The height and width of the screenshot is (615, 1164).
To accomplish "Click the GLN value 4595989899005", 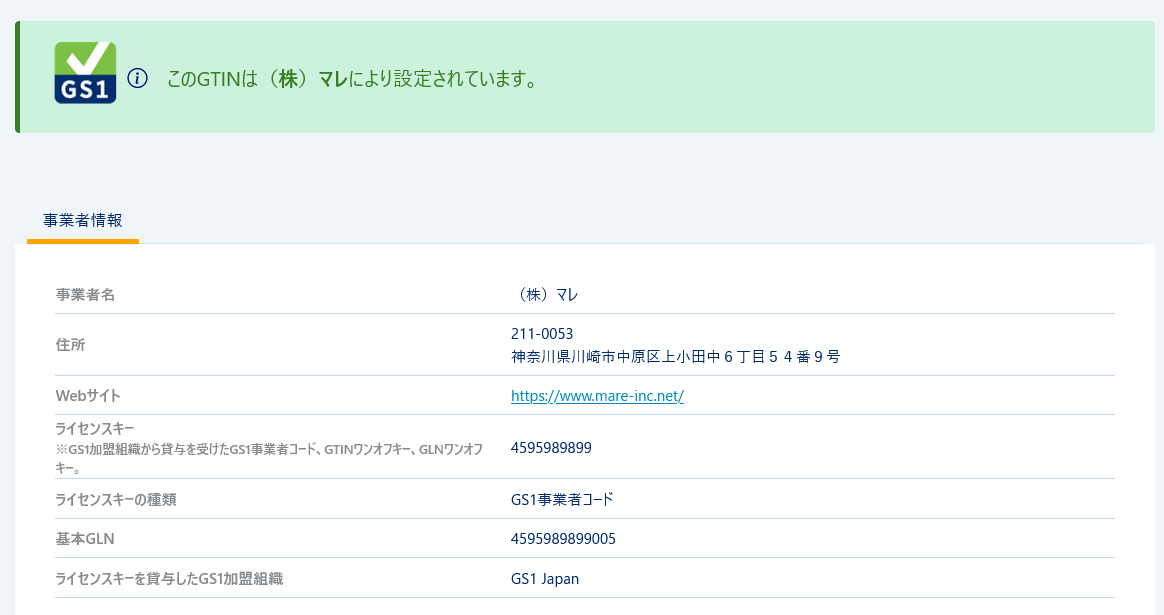I will coord(563,539).
